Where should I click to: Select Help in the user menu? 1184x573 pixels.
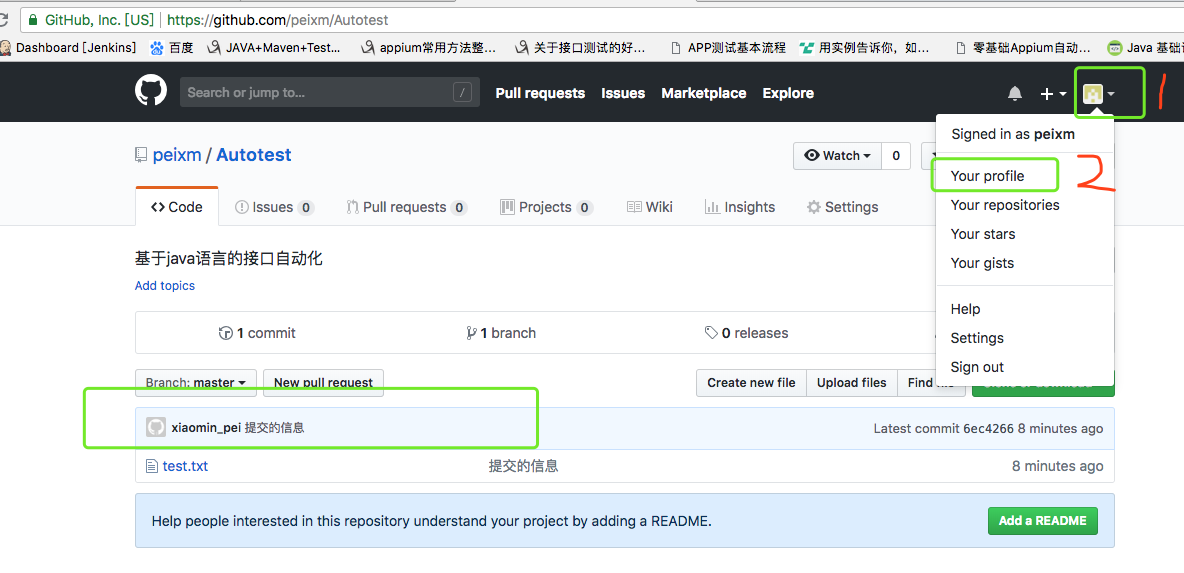click(x=965, y=309)
